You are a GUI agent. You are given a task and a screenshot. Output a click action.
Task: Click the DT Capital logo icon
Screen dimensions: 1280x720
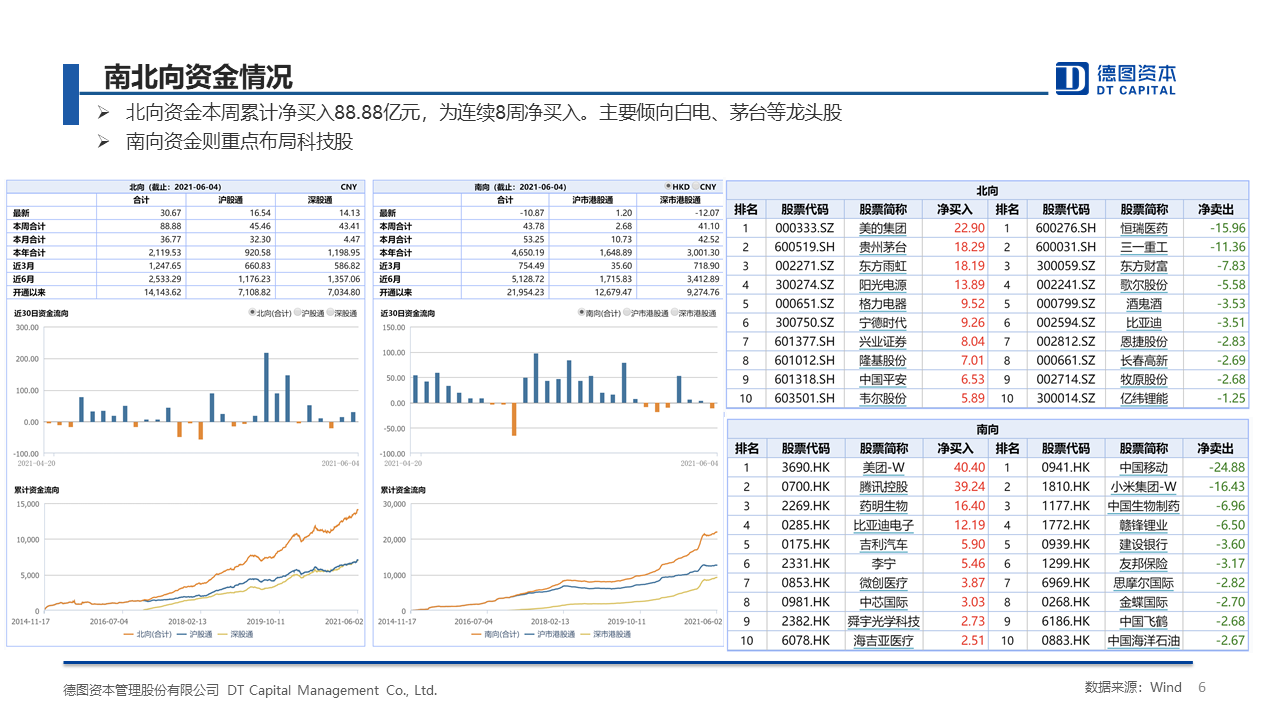coord(1072,78)
